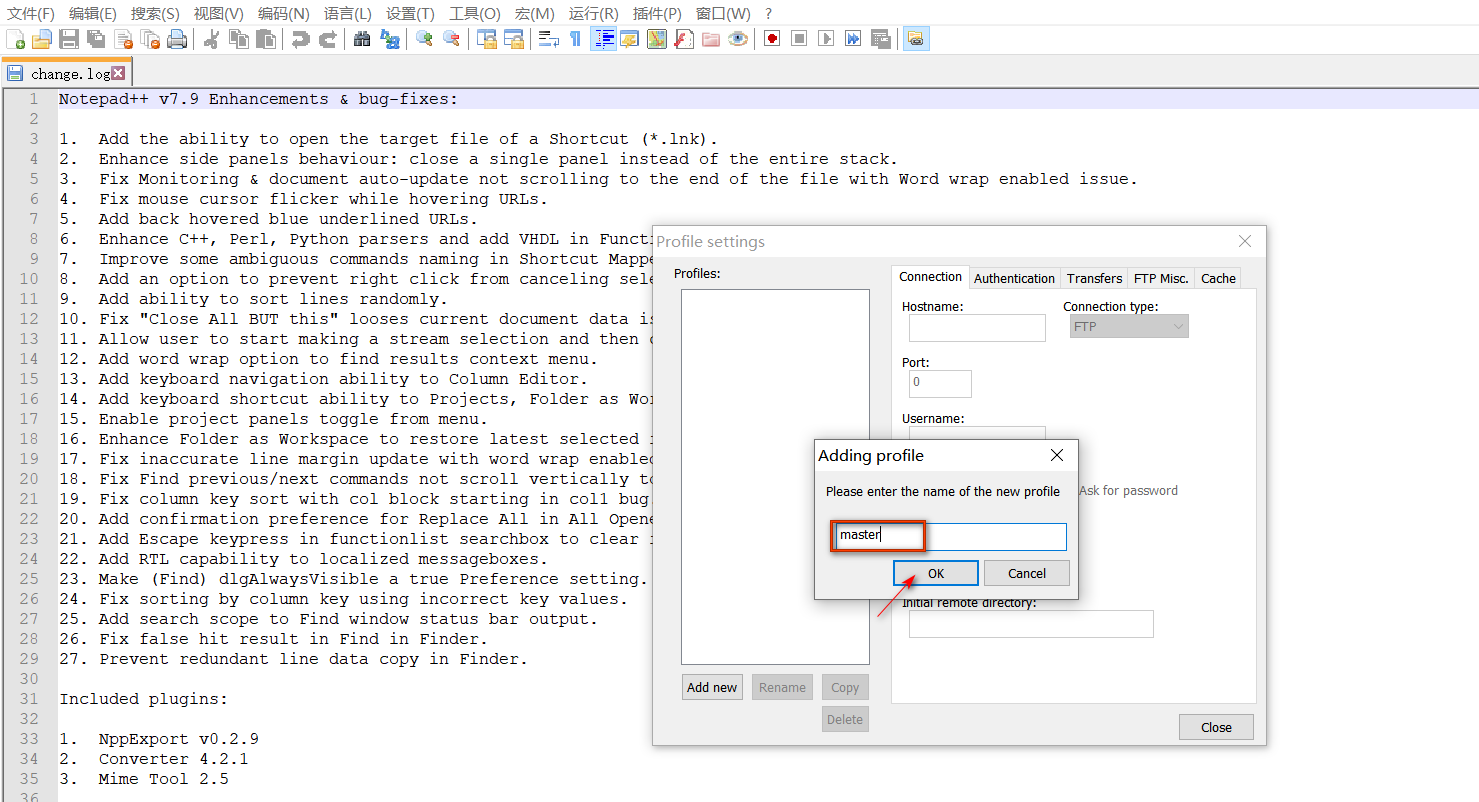1479x802 pixels.
Task: Click the "Included plugins:" line in the editor
Action: tap(144, 699)
